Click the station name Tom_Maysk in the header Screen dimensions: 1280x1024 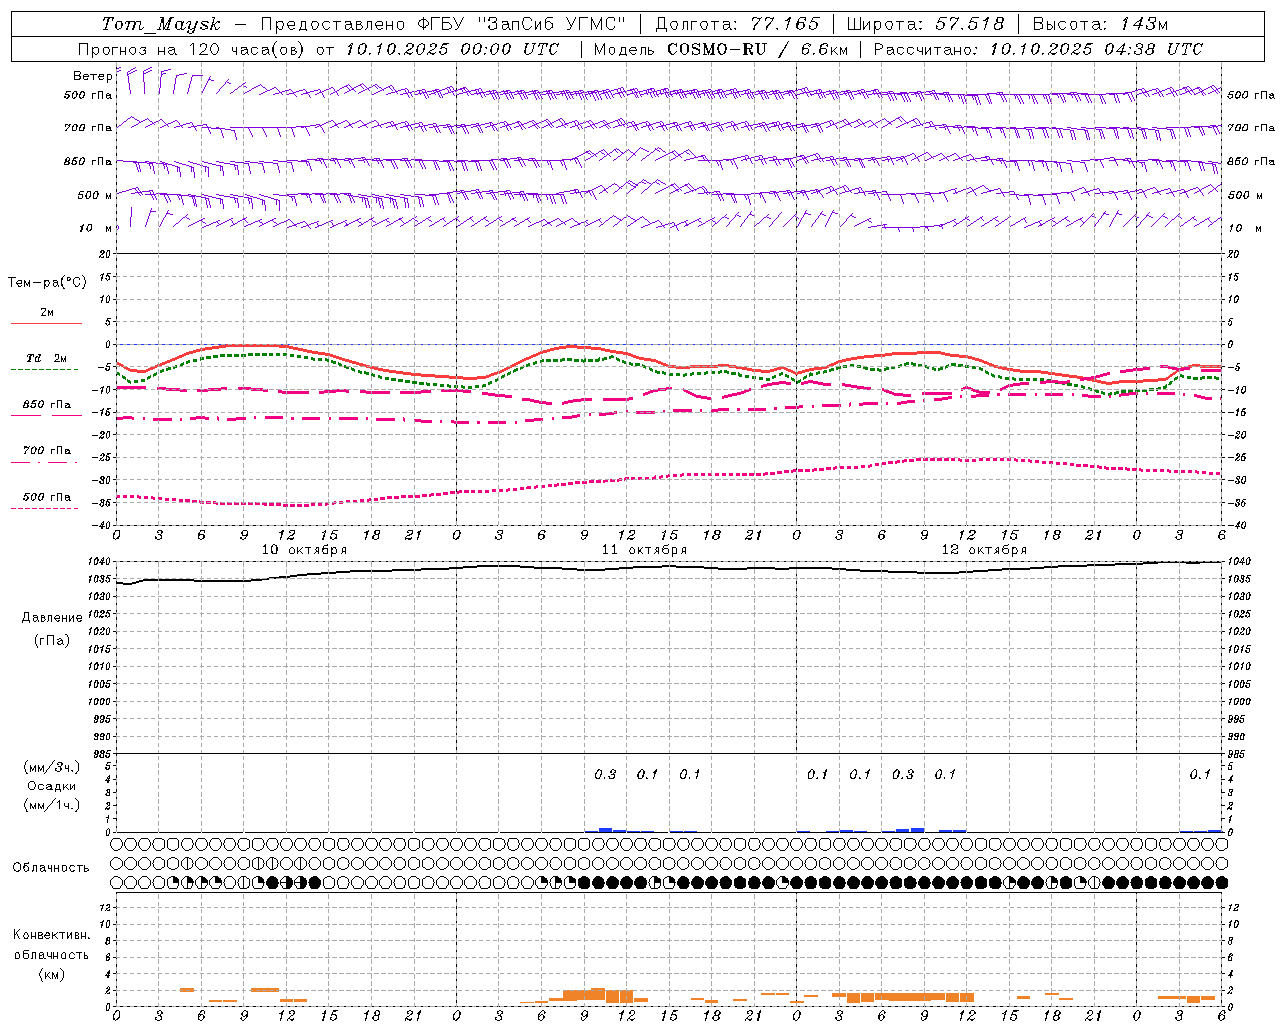point(161,24)
